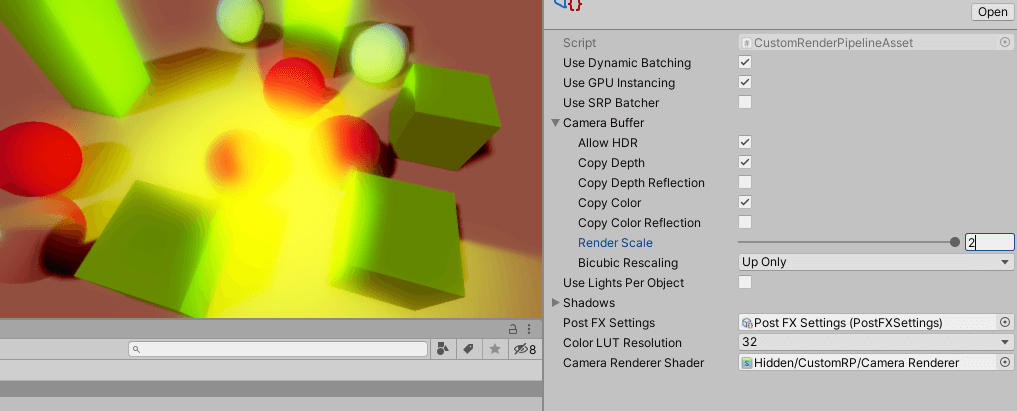Screen dimensions: 1017x411
Task: Click the Render Scale slider handle
Action: click(955, 242)
